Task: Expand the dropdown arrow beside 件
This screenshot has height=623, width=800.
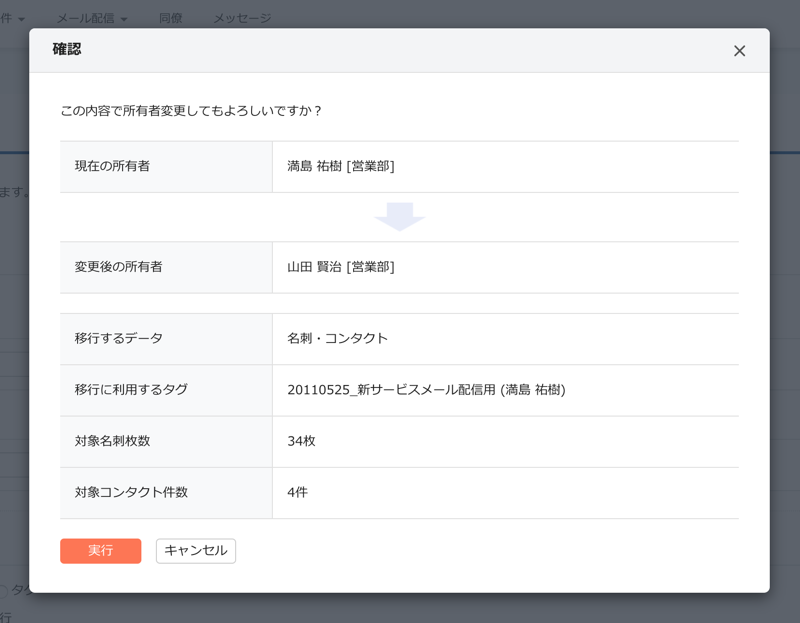Action: tap(22, 19)
